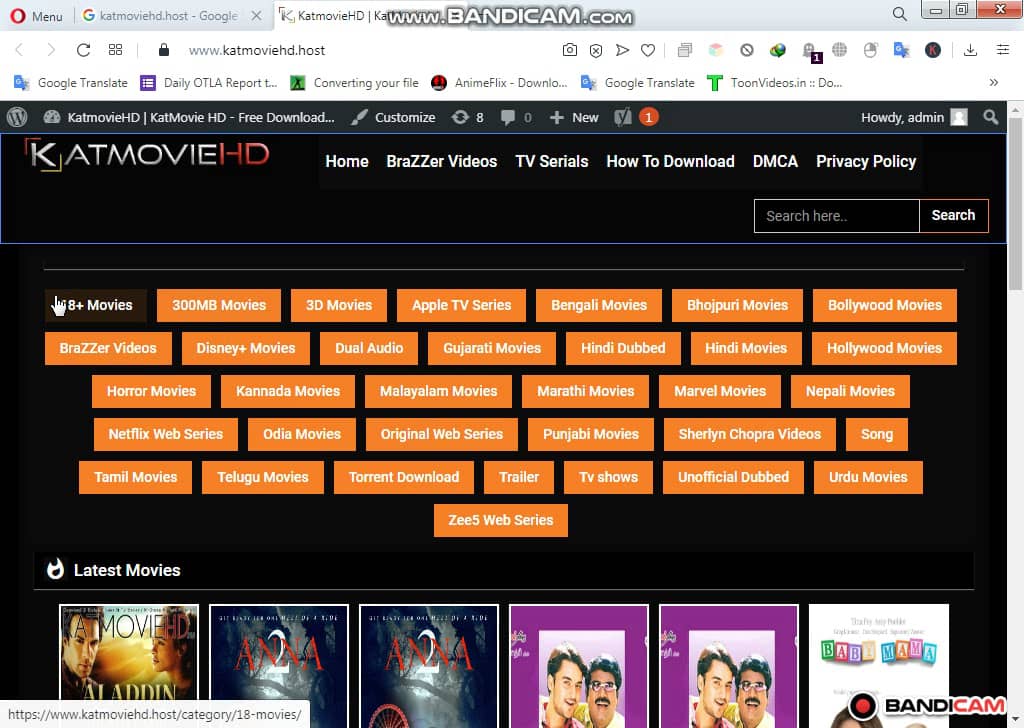Open How To Download navigation item

(x=670, y=161)
